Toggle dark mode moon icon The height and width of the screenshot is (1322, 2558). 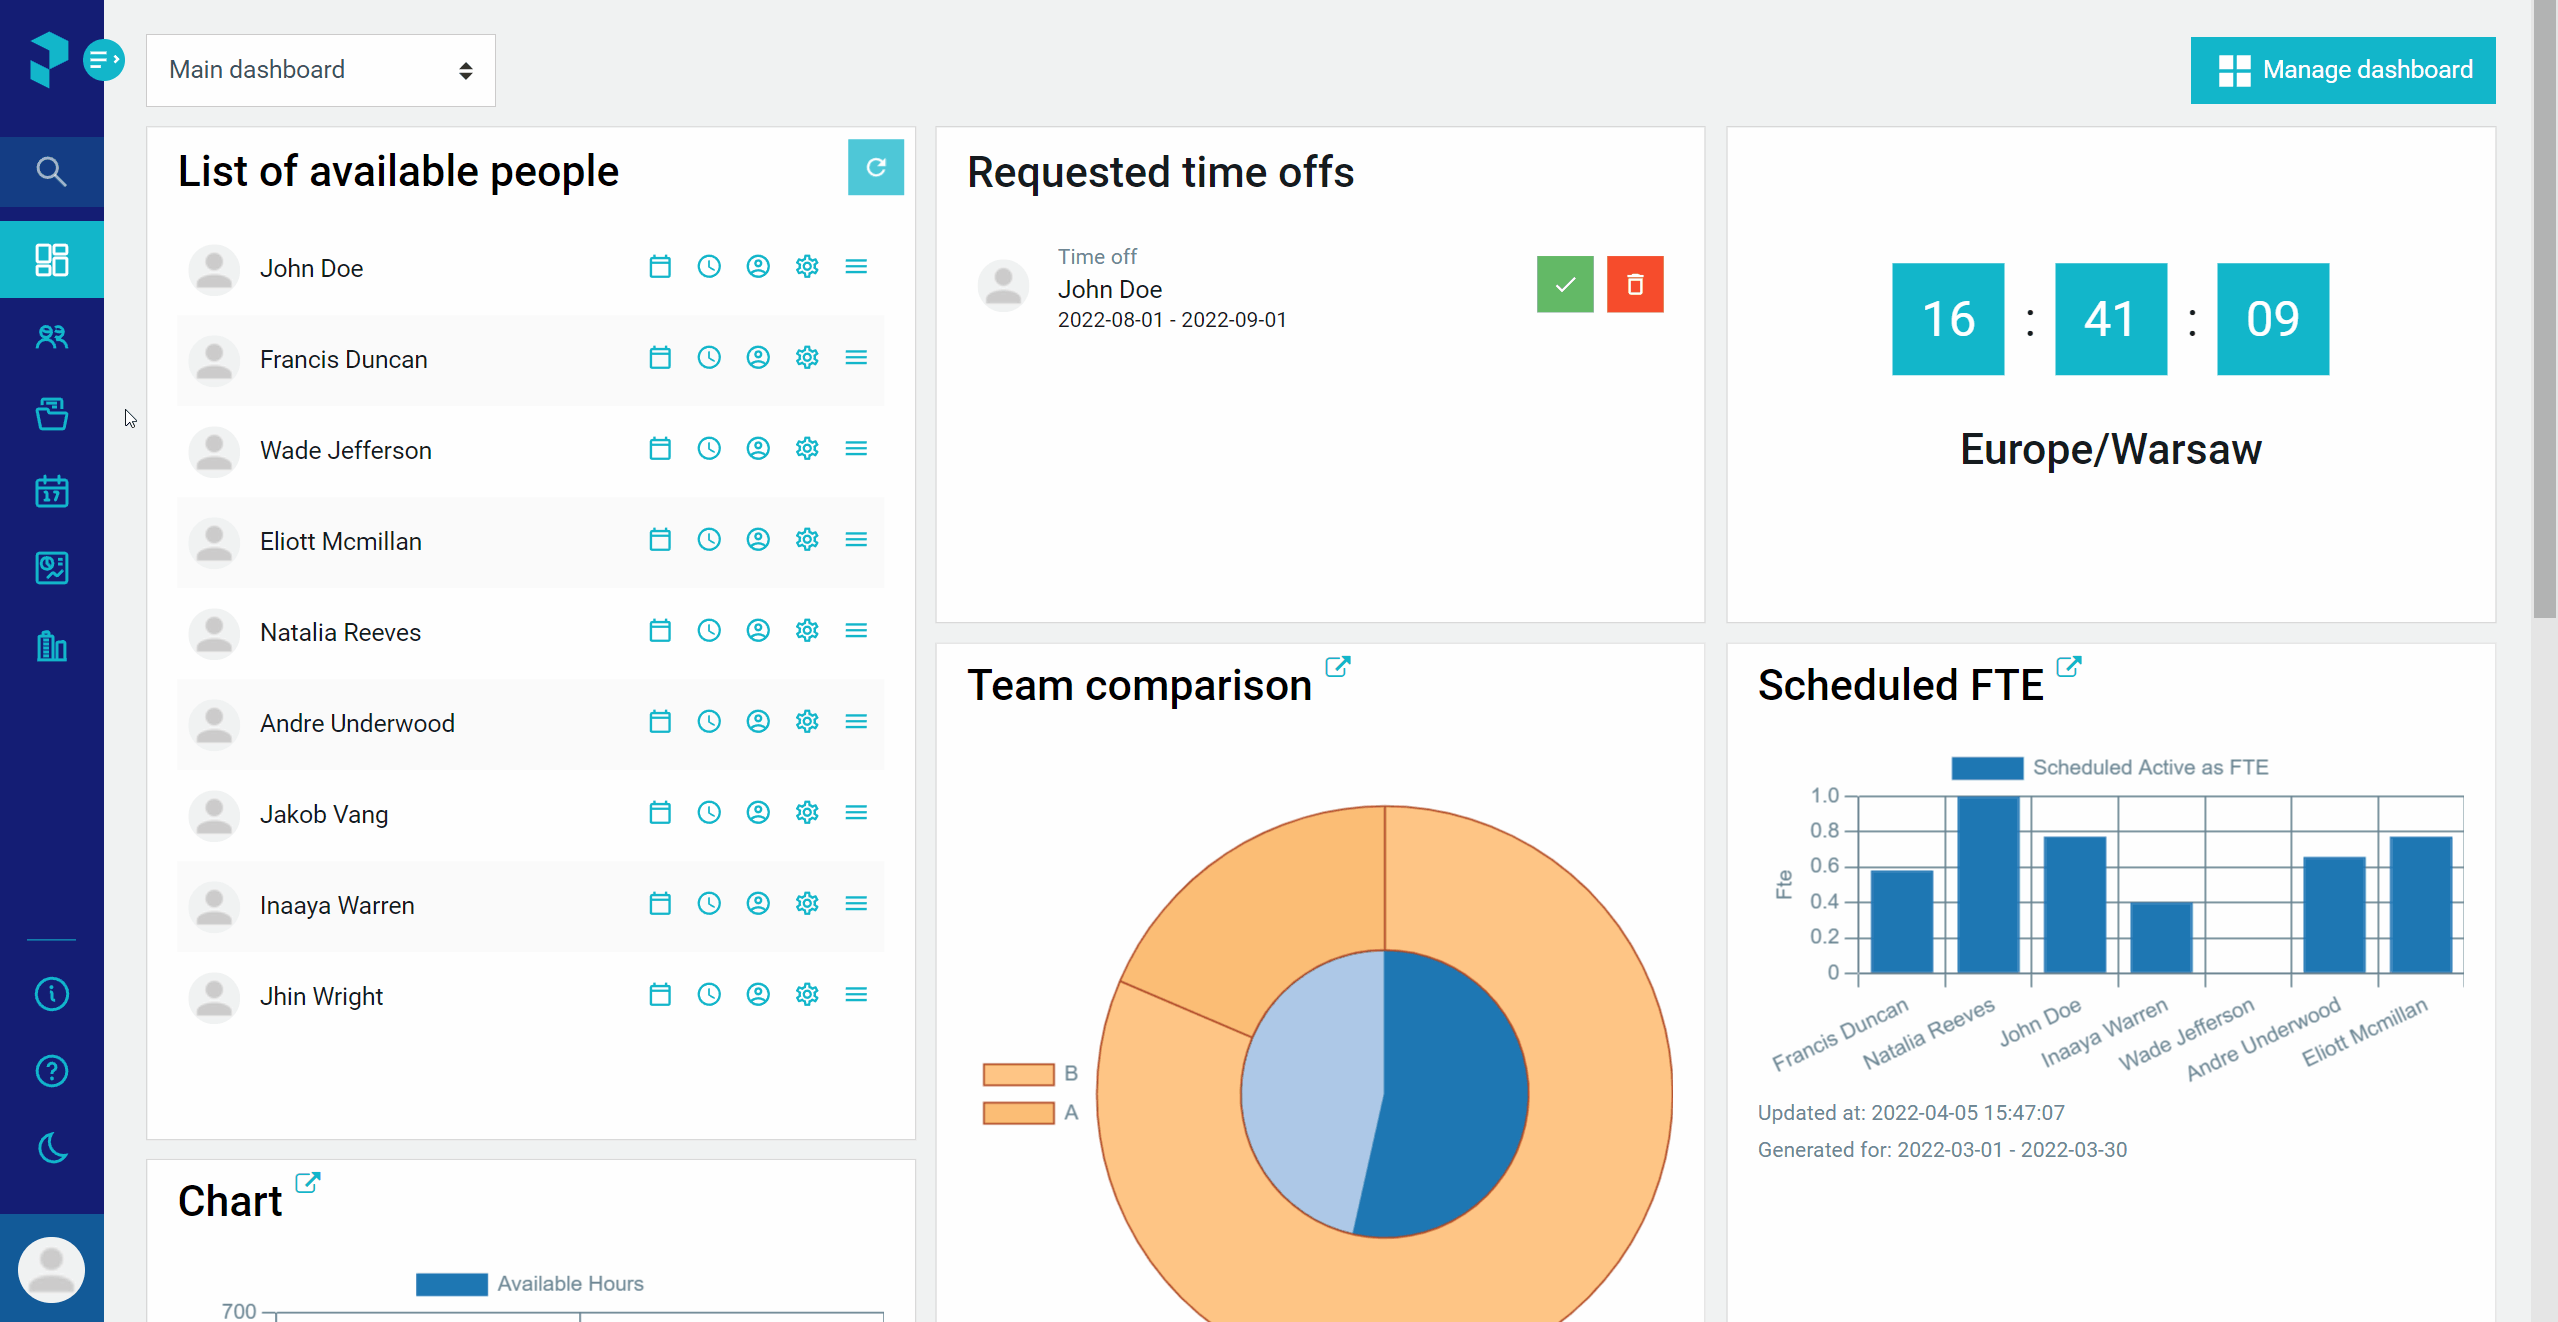[x=52, y=1148]
